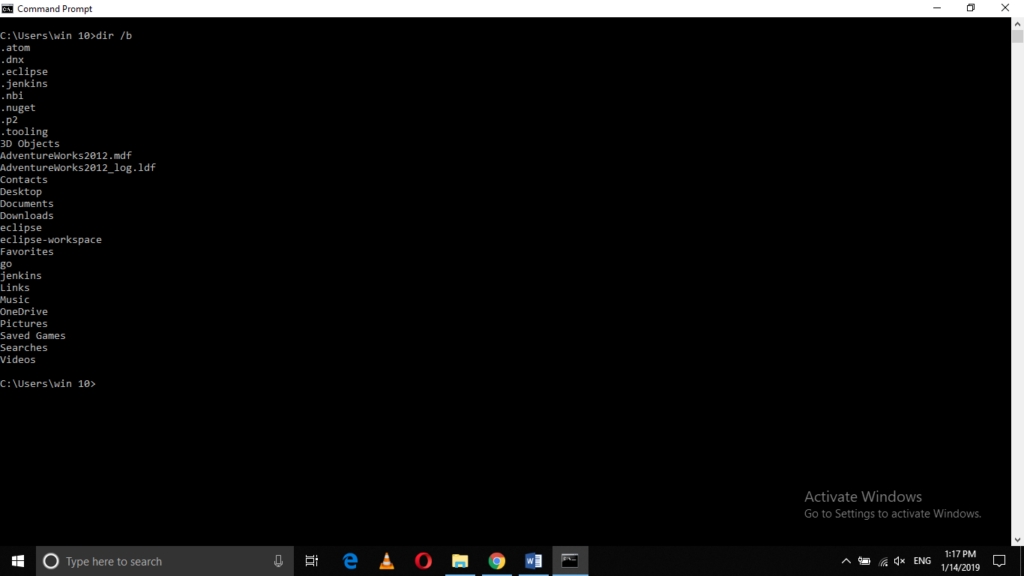Open VLC media player from taskbar
The image size is (1024, 576).
click(x=386, y=561)
